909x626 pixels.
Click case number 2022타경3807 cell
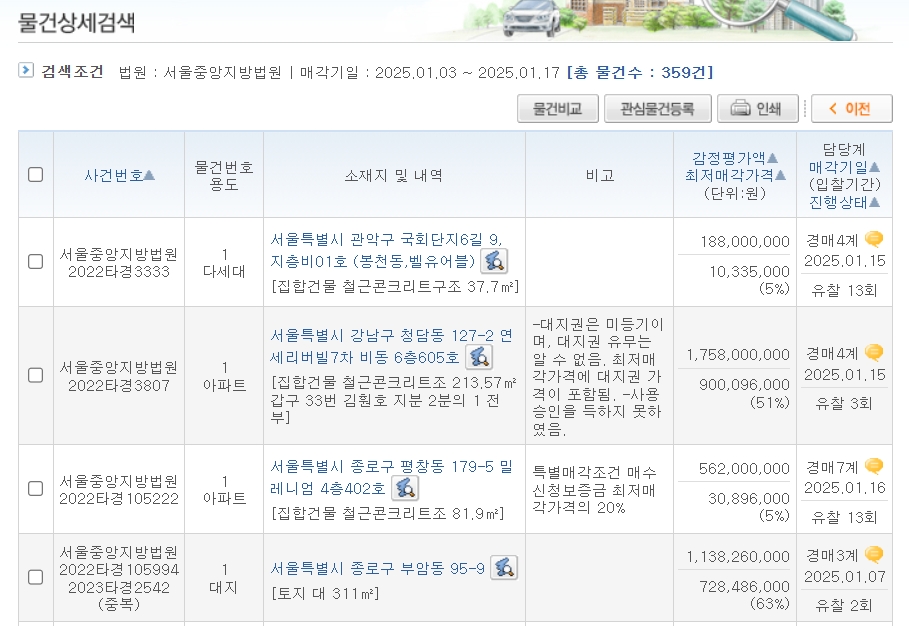(119, 377)
